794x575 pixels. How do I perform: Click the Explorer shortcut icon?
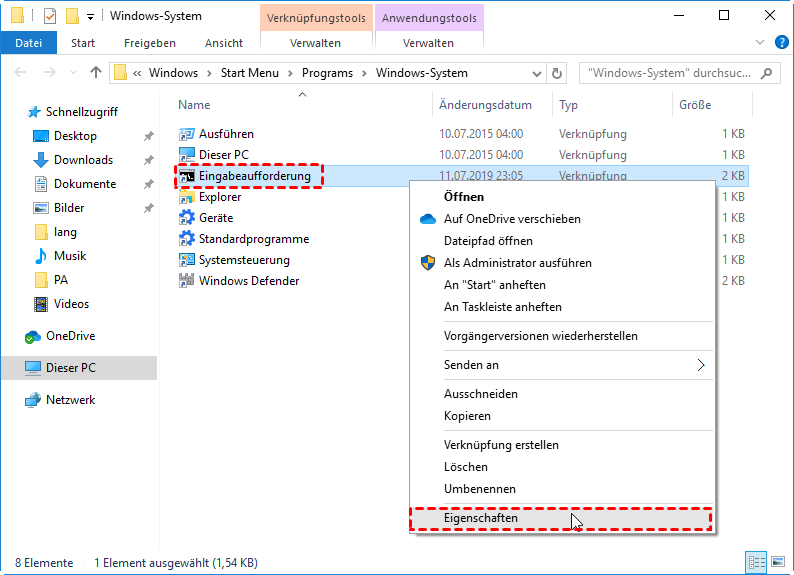(x=186, y=197)
